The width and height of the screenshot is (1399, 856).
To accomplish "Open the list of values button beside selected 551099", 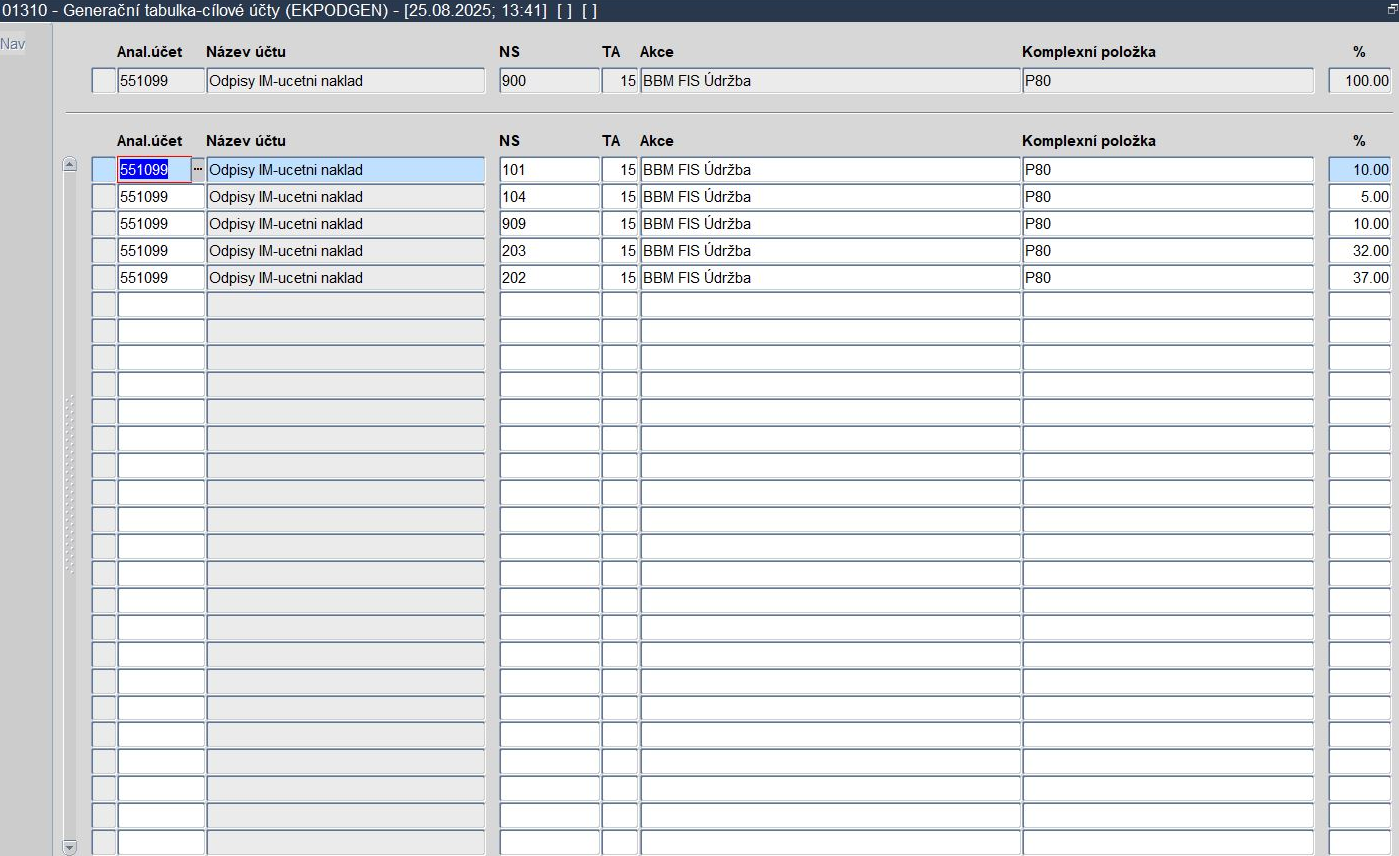I will (x=198, y=170).
